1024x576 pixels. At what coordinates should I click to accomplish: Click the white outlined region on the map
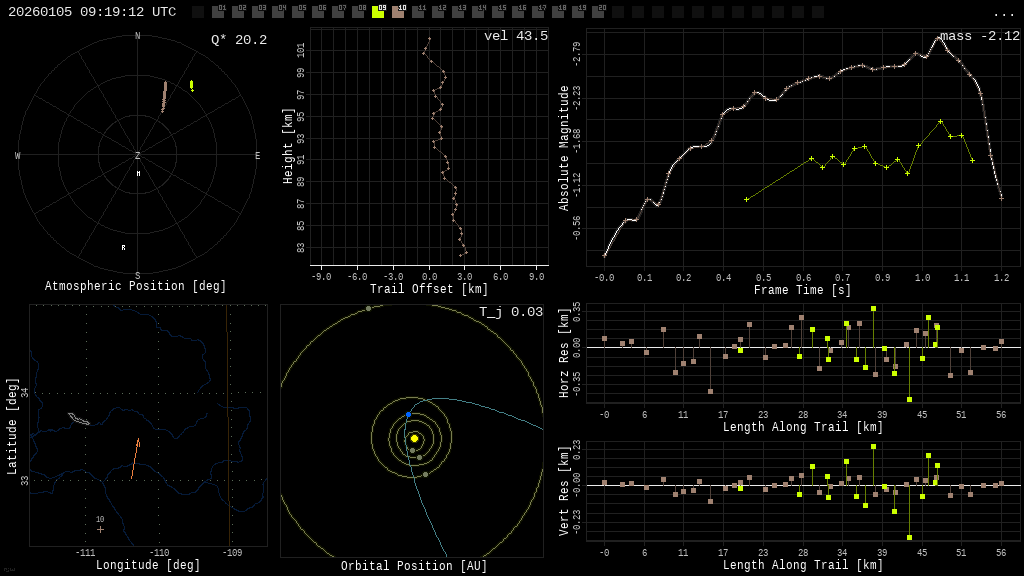click(x=78, y=418)
